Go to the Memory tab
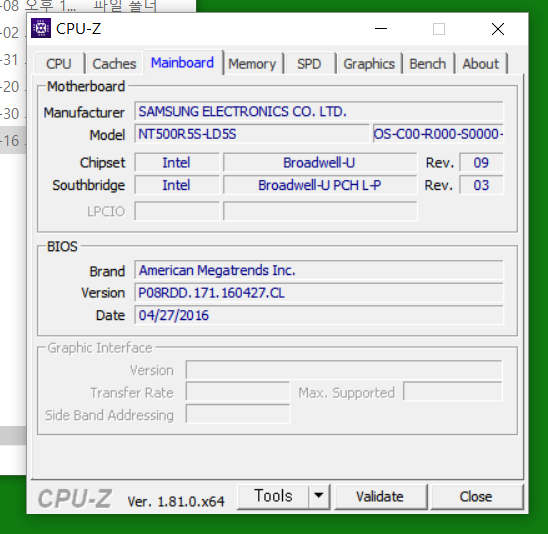 pos(252,64)
